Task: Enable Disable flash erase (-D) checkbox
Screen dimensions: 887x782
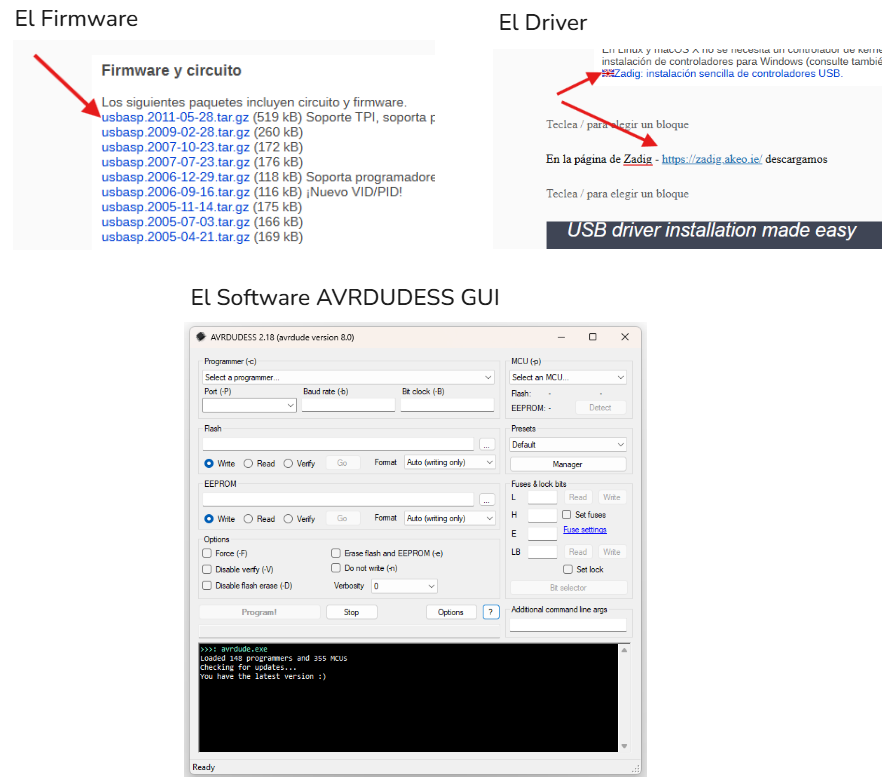Action: (207, 586)
